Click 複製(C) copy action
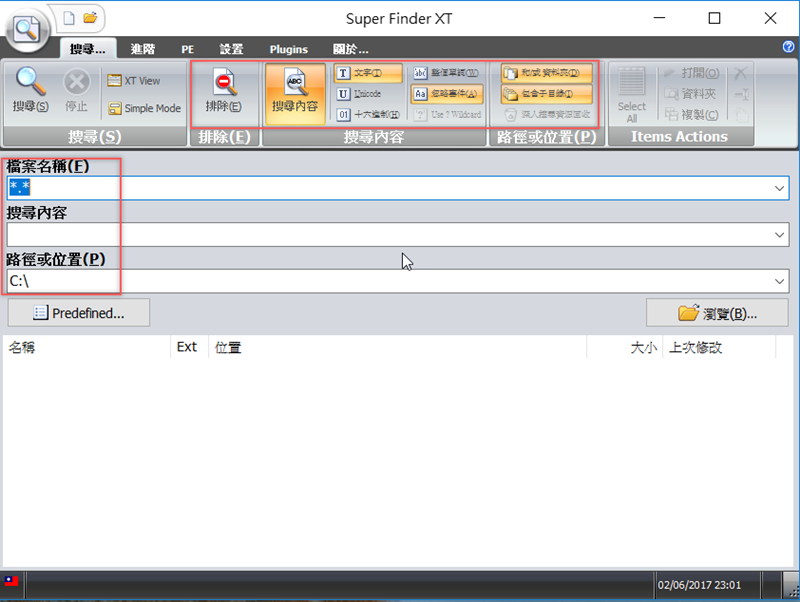The image size is (800, 602). pos(691,114)
